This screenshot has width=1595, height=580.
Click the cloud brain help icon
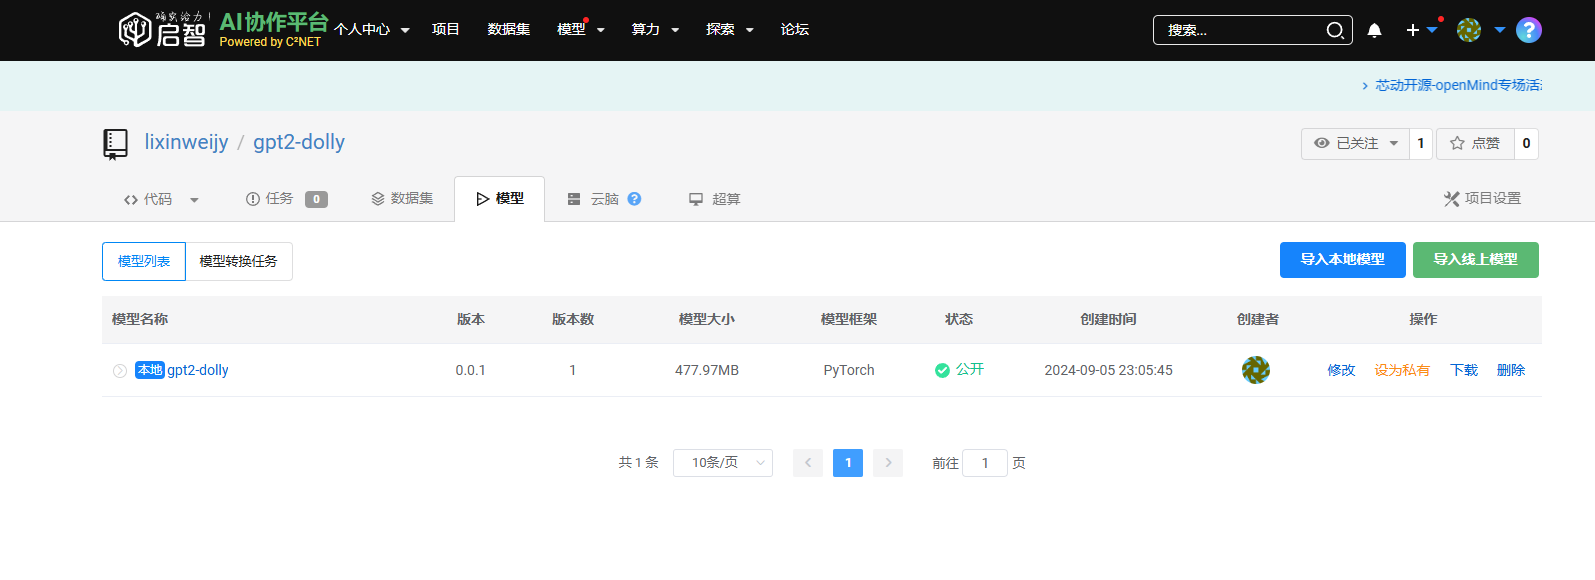coord(634,199)
